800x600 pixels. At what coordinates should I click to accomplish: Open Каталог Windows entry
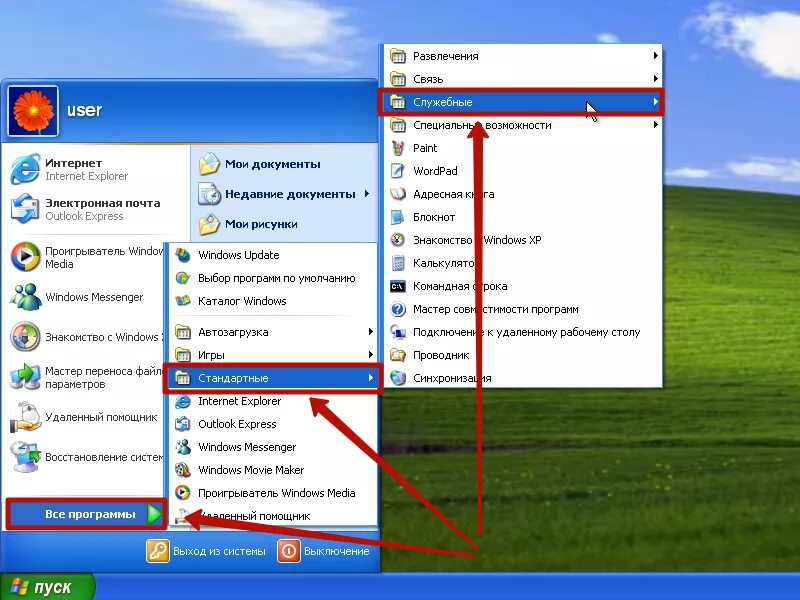273,301
